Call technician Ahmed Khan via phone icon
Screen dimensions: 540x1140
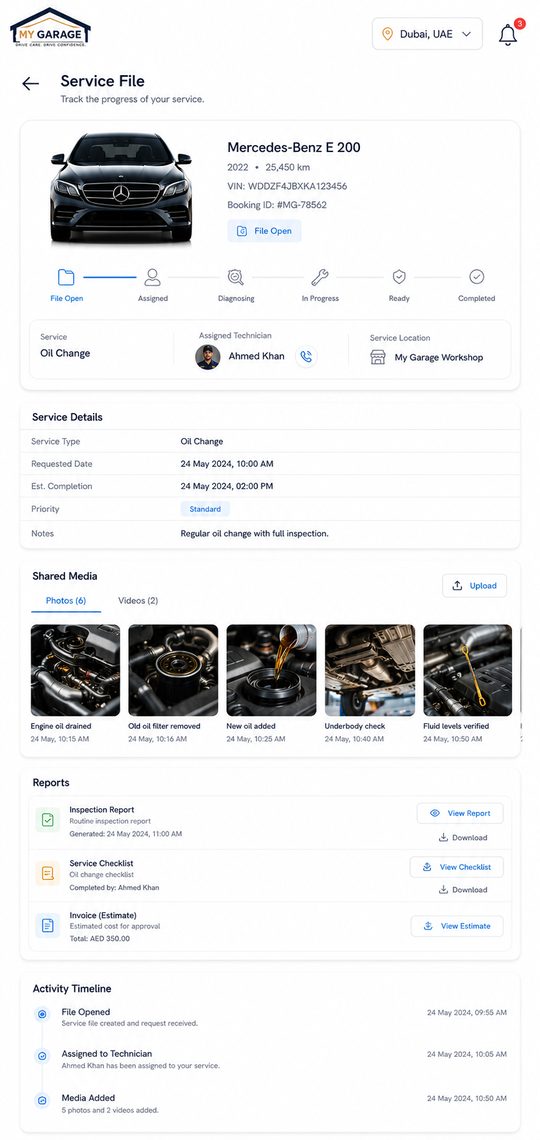pyautogui.click(x=306, y=357)
